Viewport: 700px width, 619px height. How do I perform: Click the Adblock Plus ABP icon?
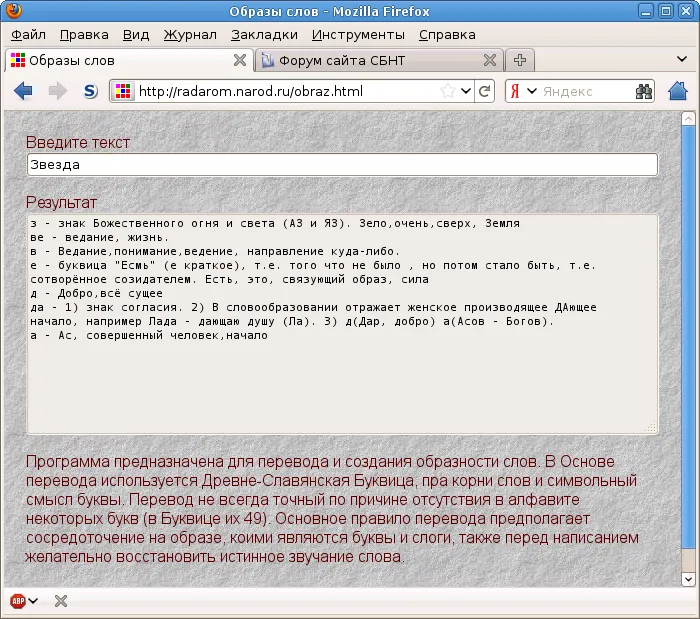pyautogui.click(x=17, y=601)
